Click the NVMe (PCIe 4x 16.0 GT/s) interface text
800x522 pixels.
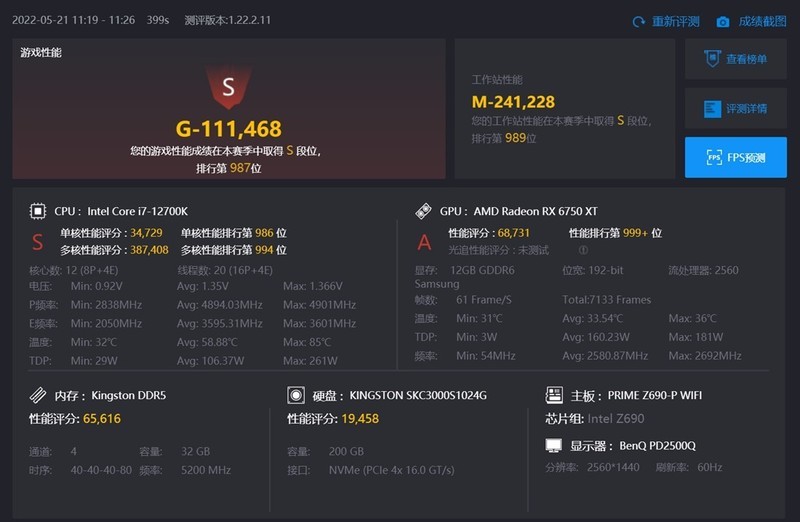coord(391,470)
